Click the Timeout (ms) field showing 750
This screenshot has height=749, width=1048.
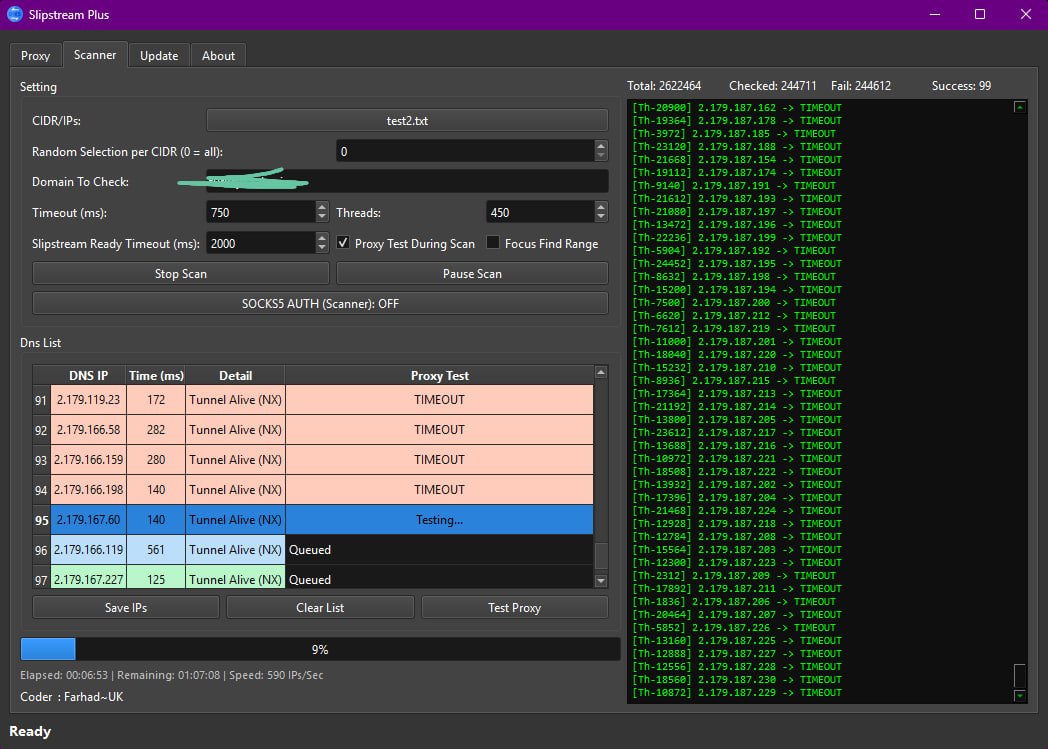tap(261, 212)
